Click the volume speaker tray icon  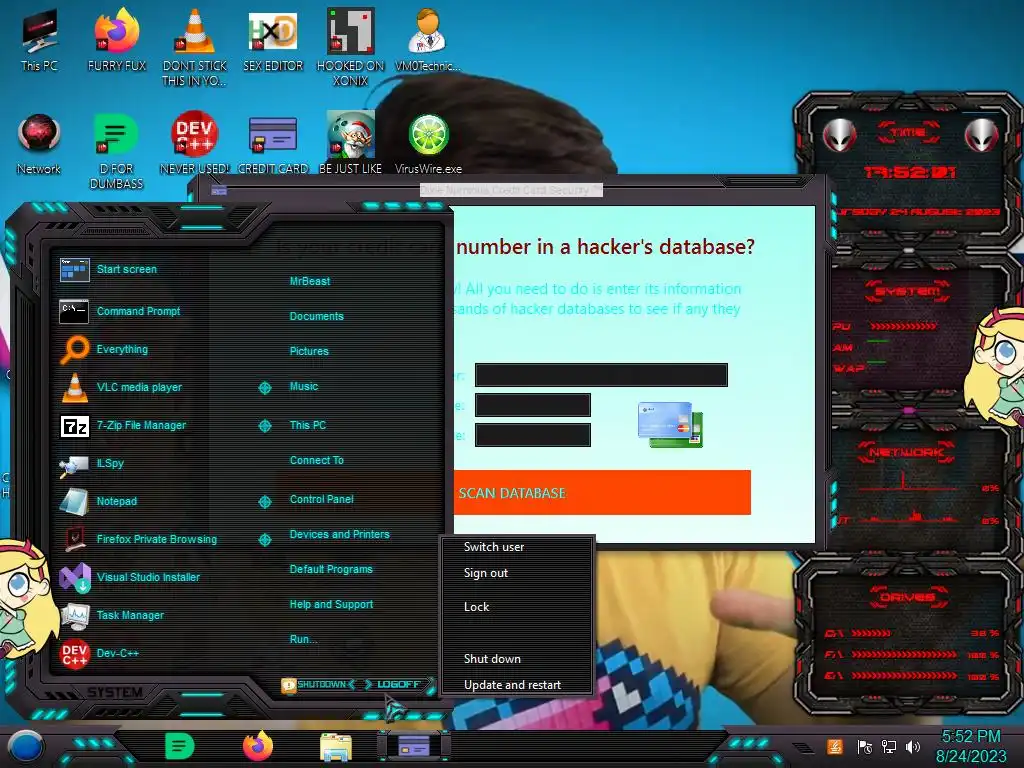(913, 746)
